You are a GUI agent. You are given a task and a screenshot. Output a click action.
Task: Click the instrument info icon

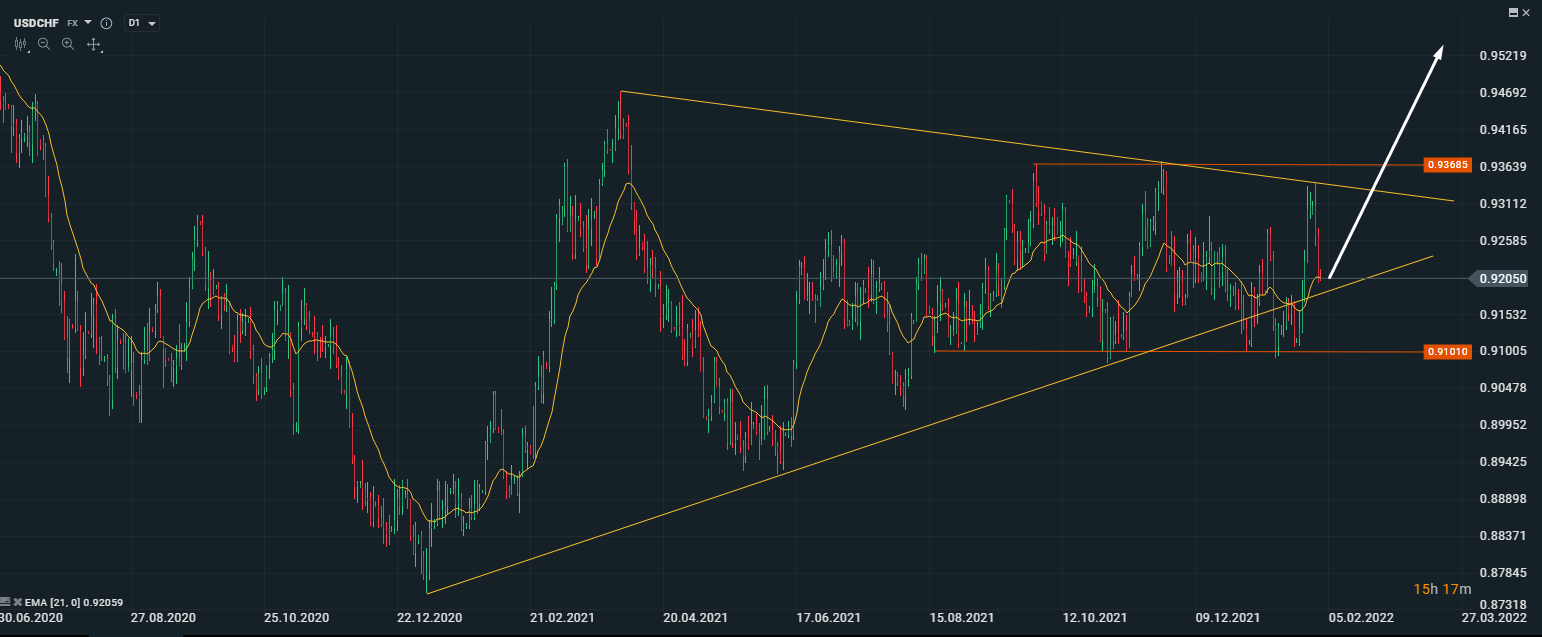(106, 22)
